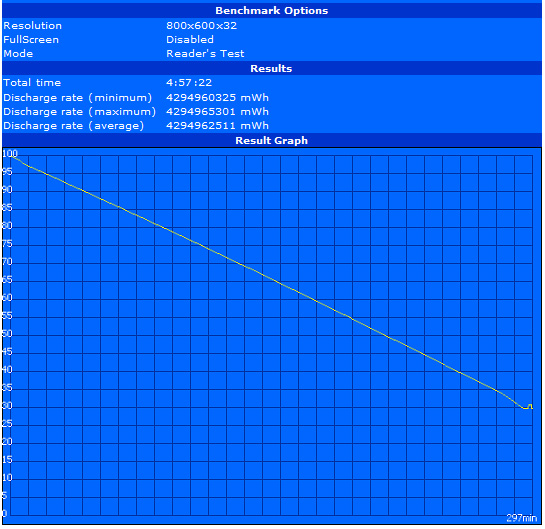Viewport: 545px width, 529px height.
Task: Click the Benchmark Options header
Action: pyautogui.click(x=271, y=10)
